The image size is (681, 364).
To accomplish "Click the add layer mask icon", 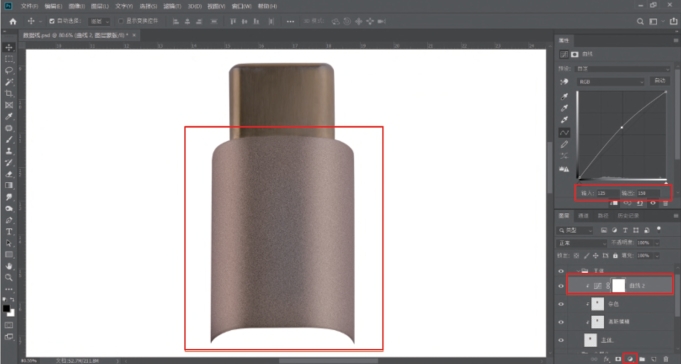I will coord(618,359).
